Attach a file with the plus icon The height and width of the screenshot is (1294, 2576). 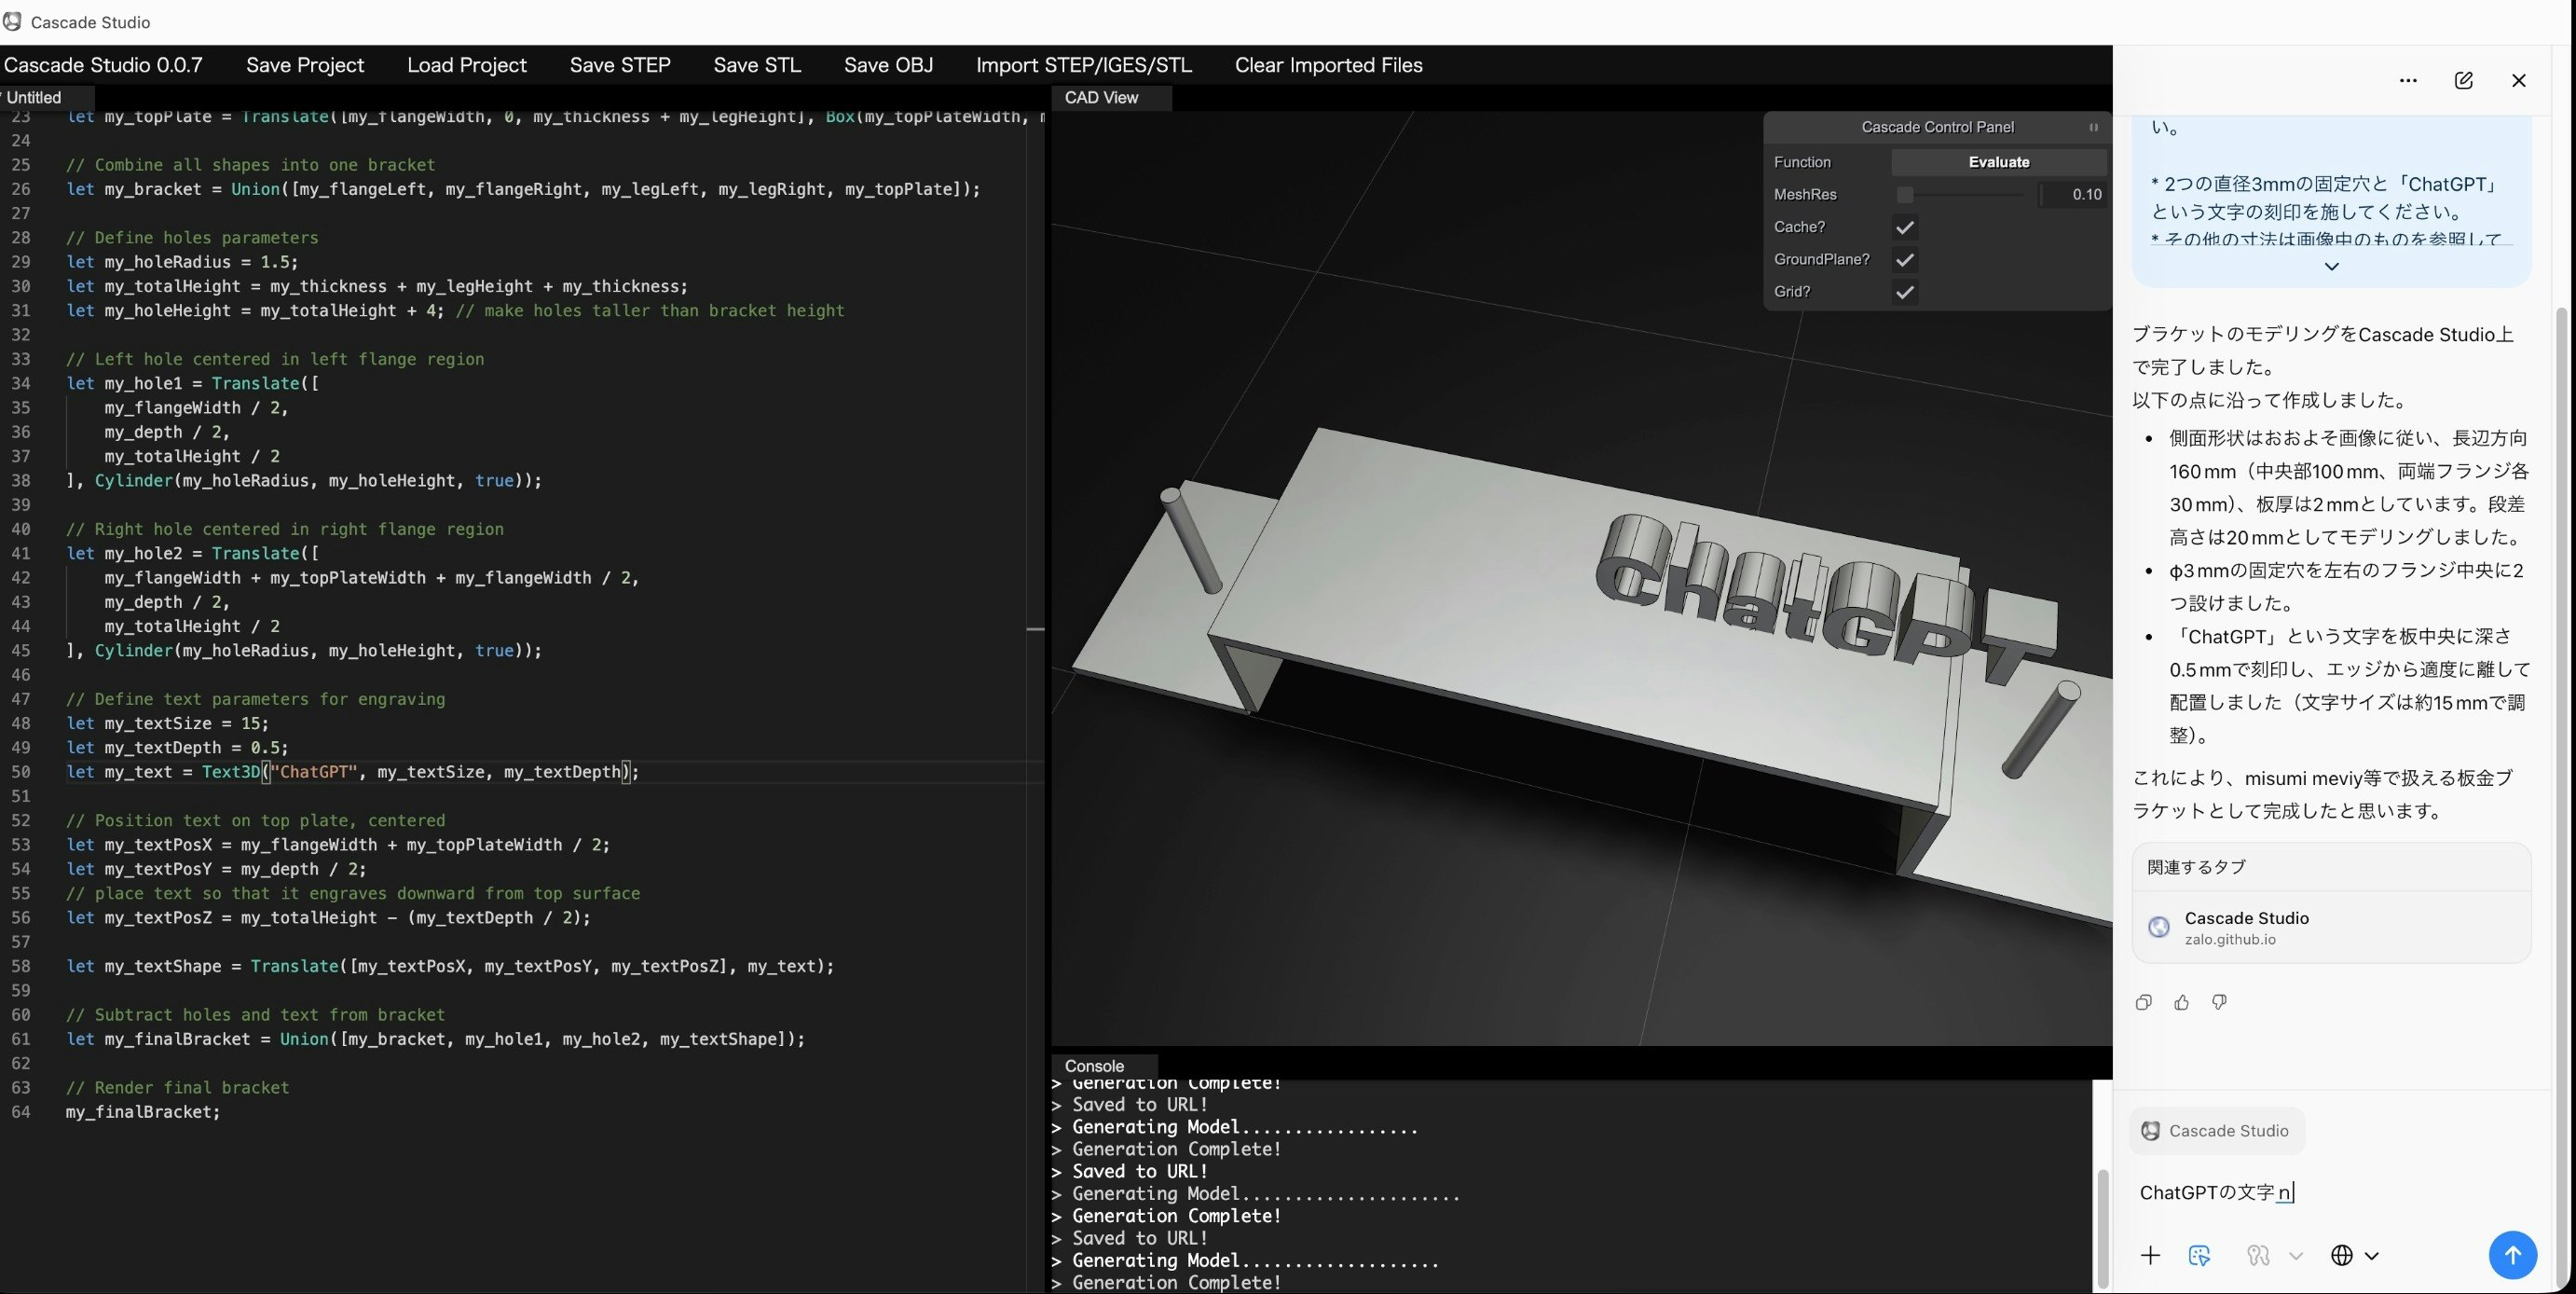(2151, 1256)
